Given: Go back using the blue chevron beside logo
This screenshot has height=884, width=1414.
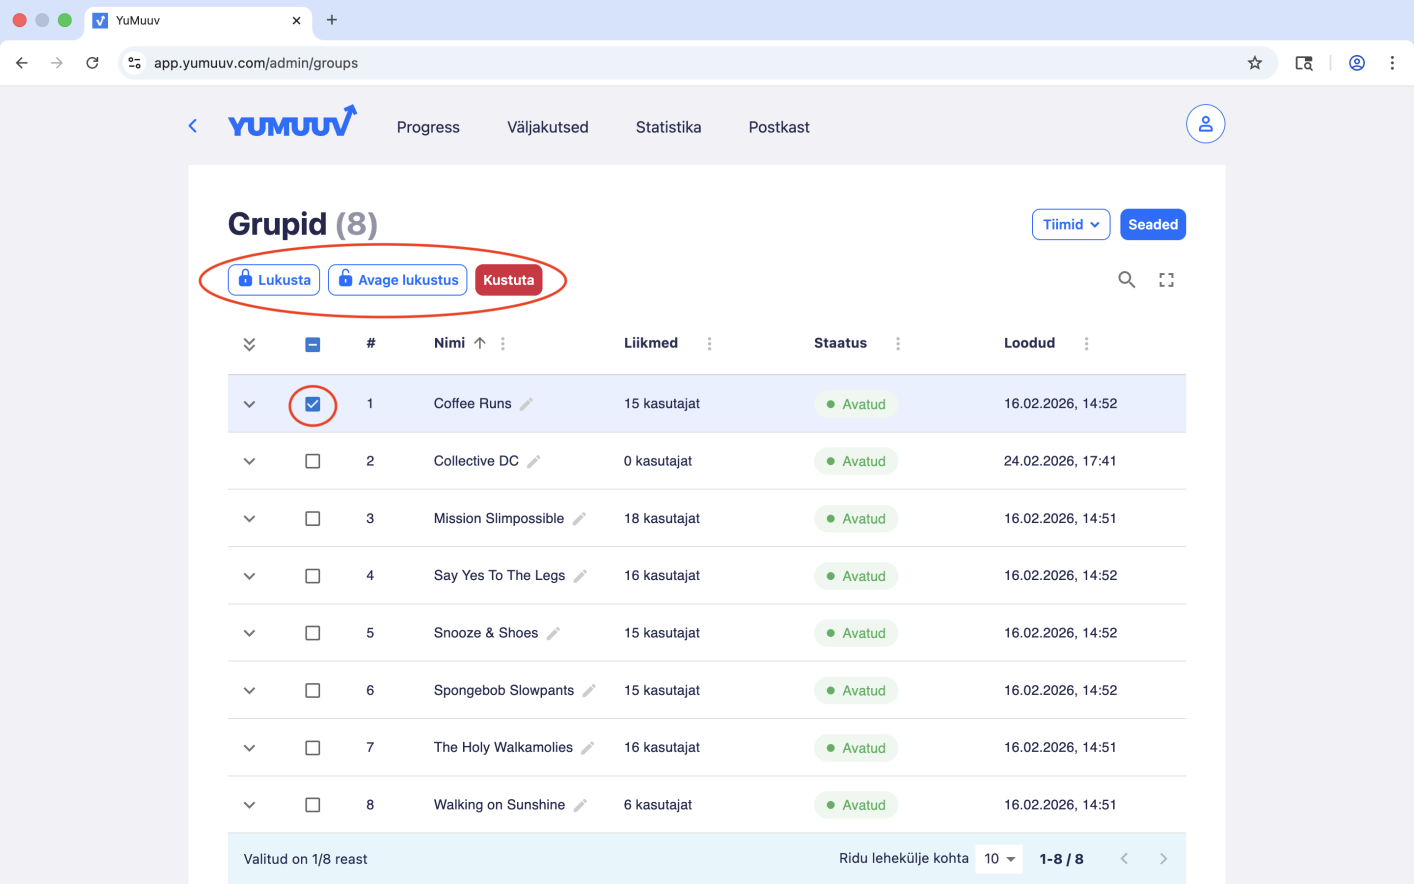Looking at the screenshot, I should 193,126.
